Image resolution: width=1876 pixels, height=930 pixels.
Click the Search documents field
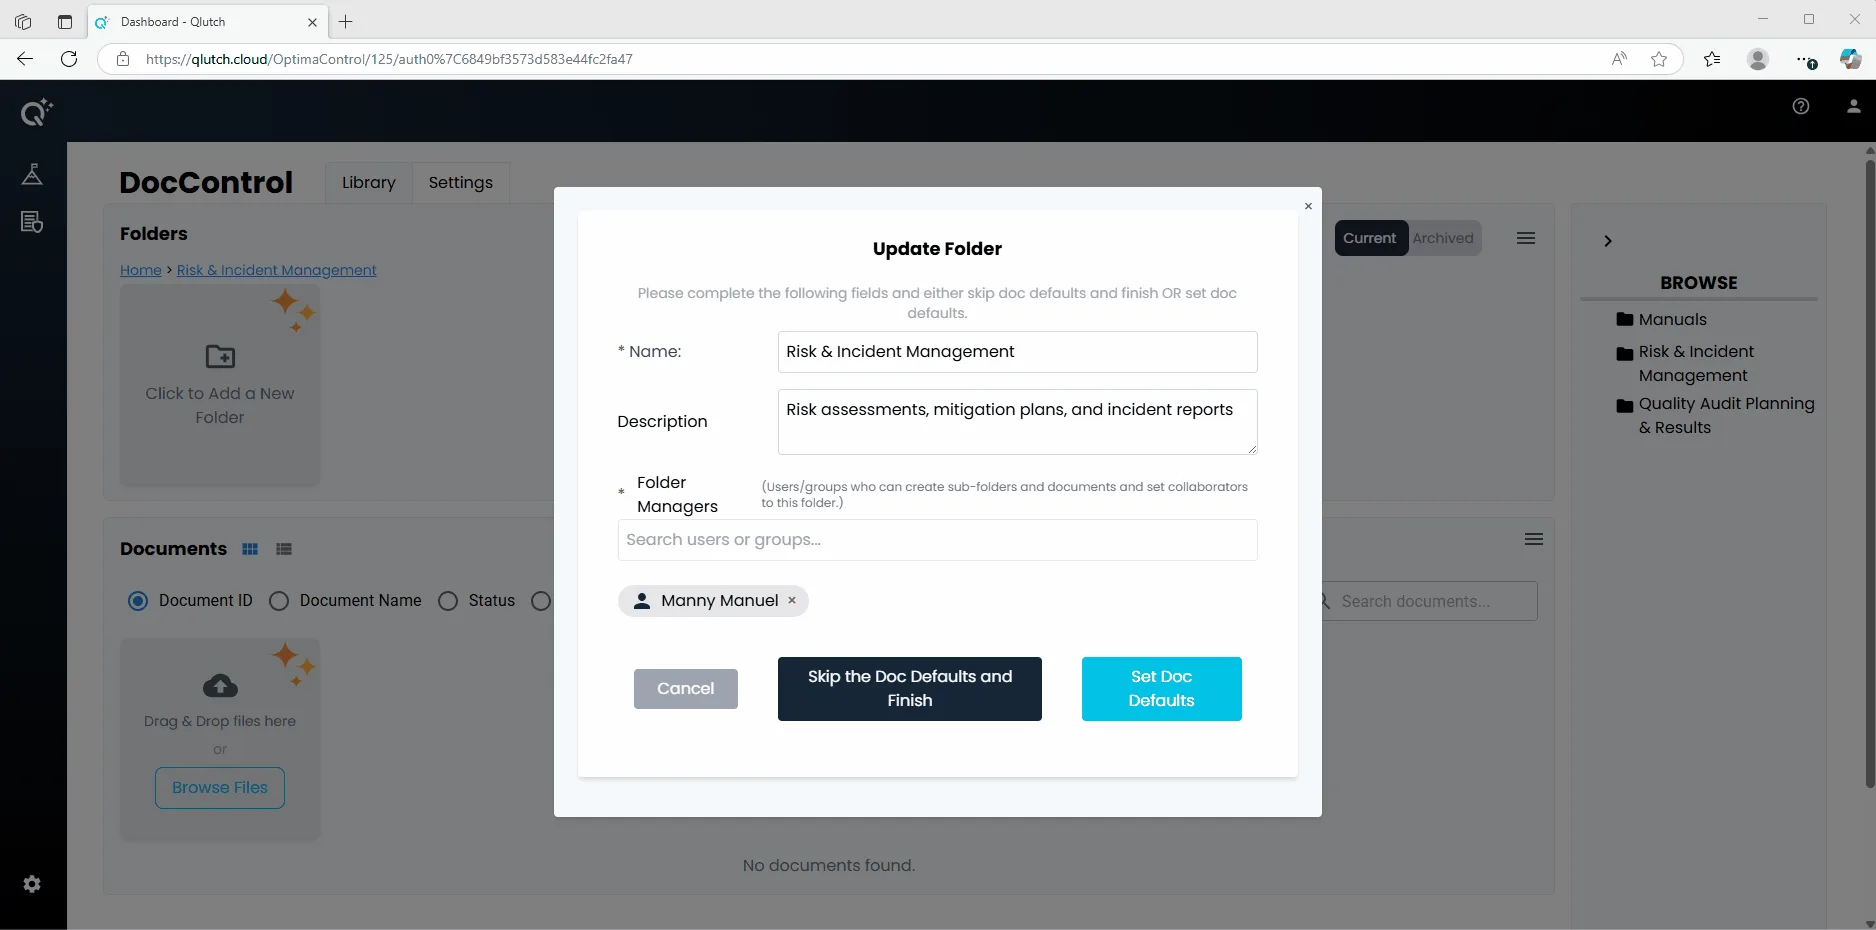pos(1428,601)
